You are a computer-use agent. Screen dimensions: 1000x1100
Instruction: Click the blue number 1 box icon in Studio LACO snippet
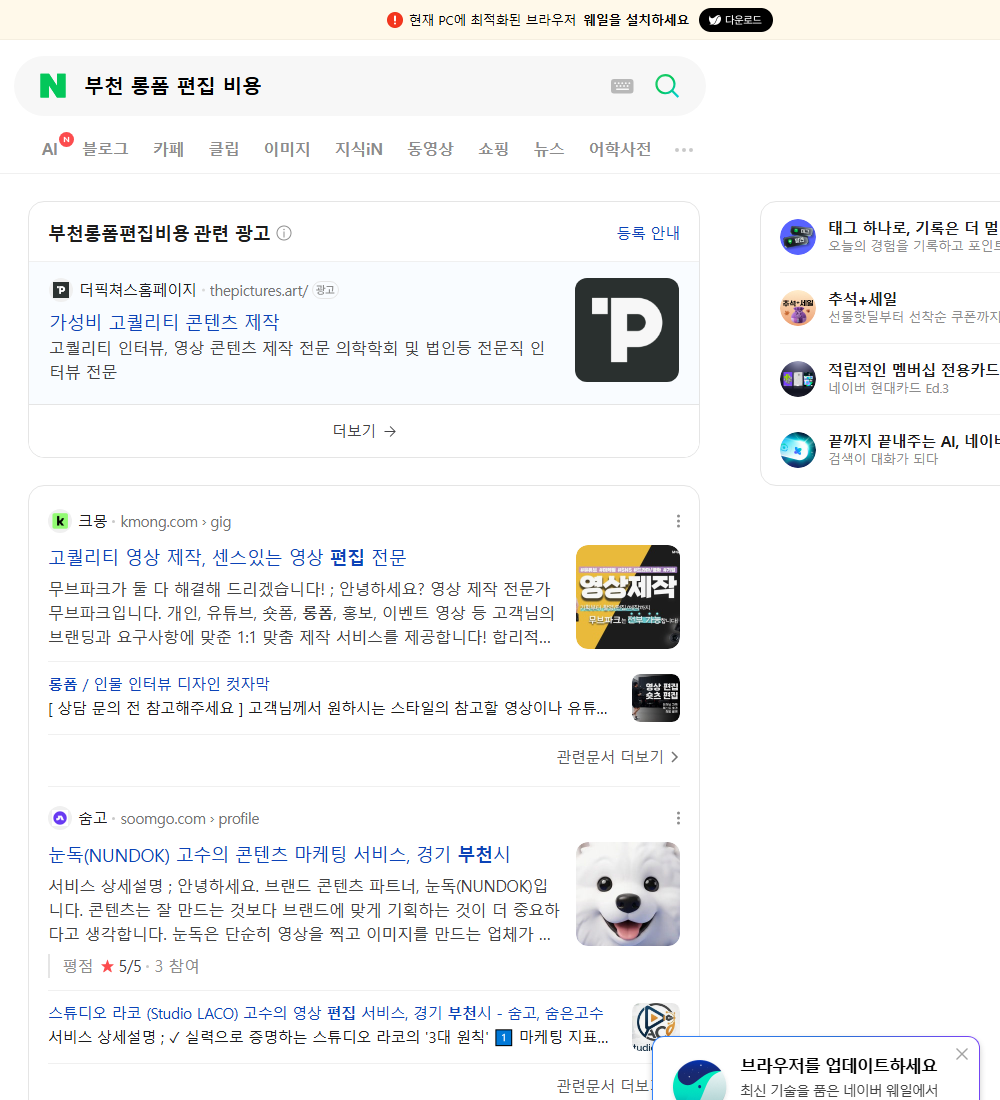pos(504,1037)
